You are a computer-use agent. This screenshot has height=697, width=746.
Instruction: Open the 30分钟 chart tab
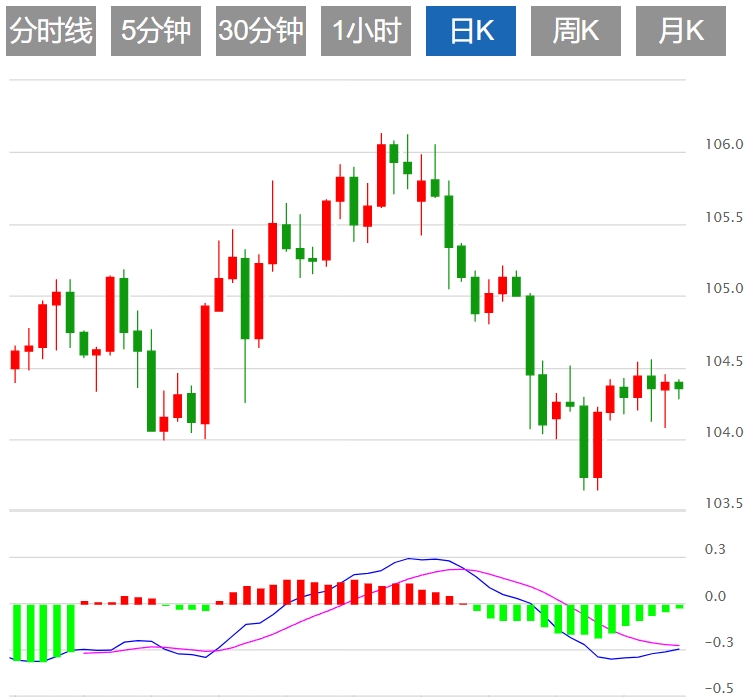pos(260,31)
